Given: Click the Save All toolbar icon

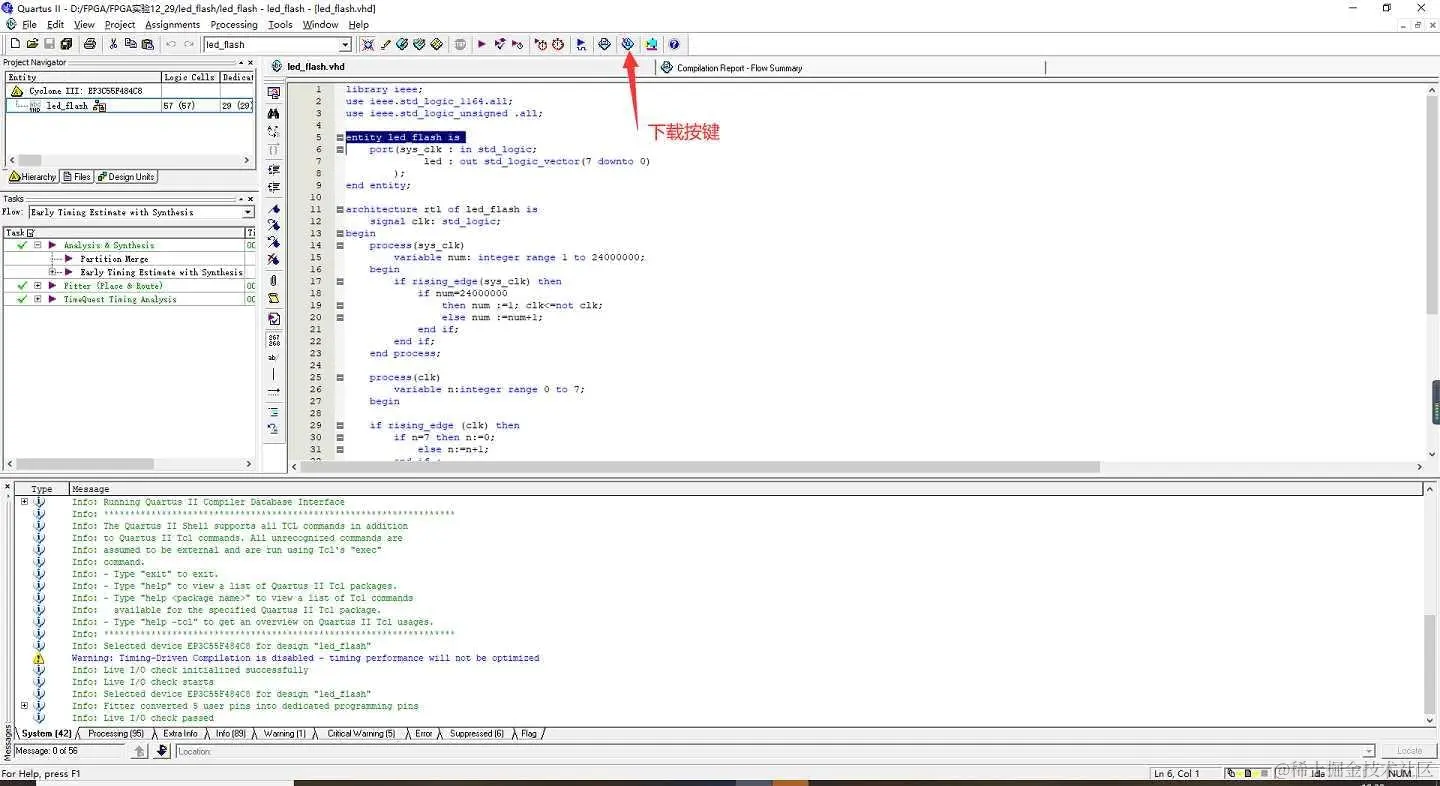Looking at the screenshot, I should [x=66, y=44].
